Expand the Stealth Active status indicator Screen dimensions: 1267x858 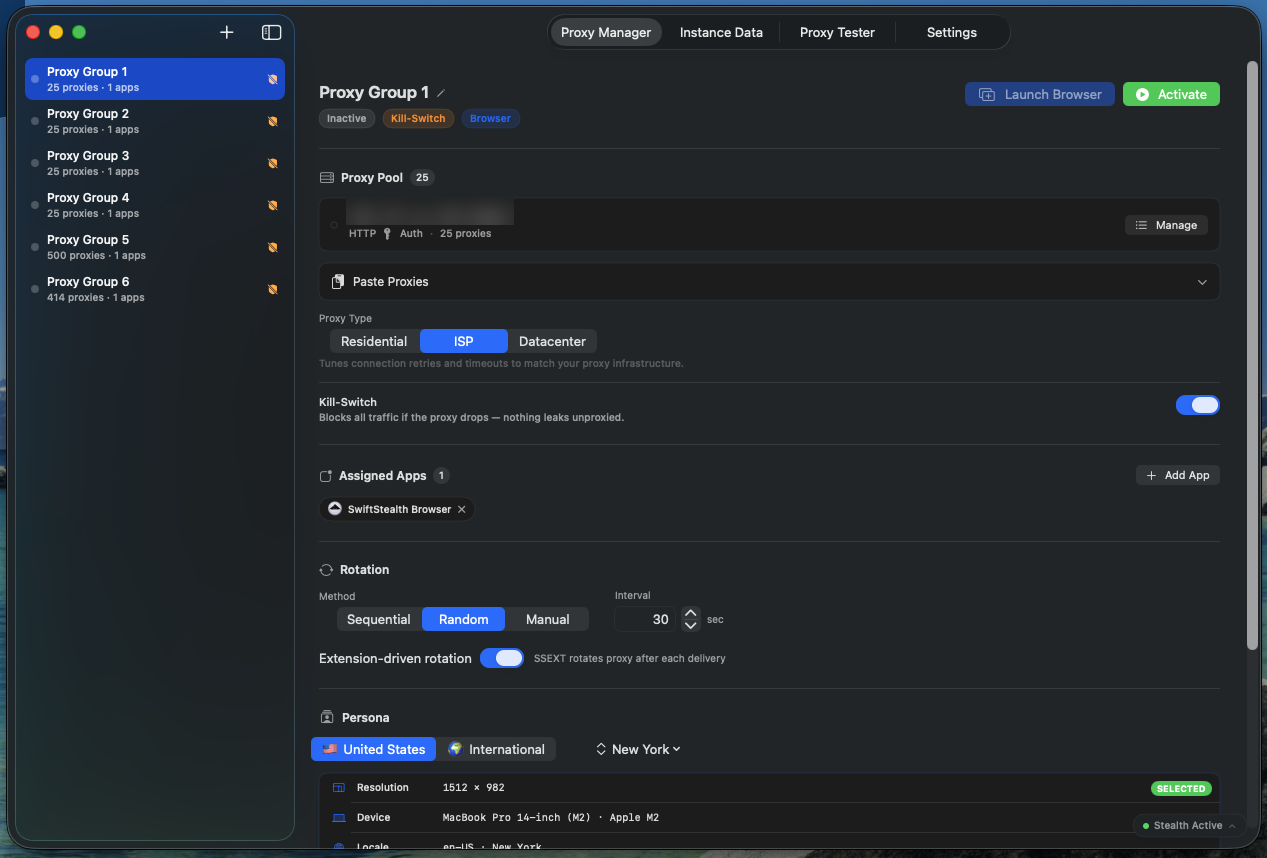point(1189,826)
